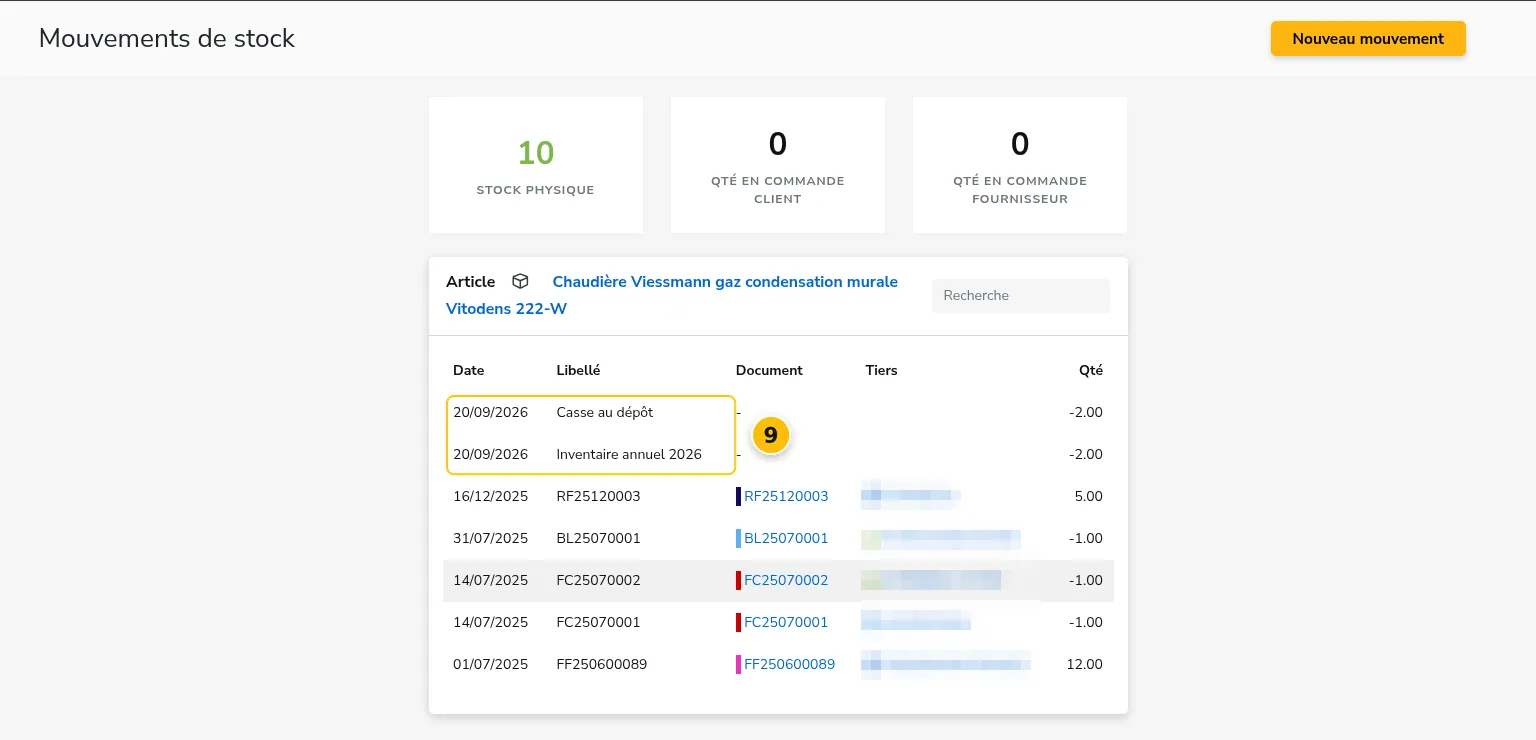Select the Casse au dépôt label
Screen dimensions: 1536x740
(604, 412)
